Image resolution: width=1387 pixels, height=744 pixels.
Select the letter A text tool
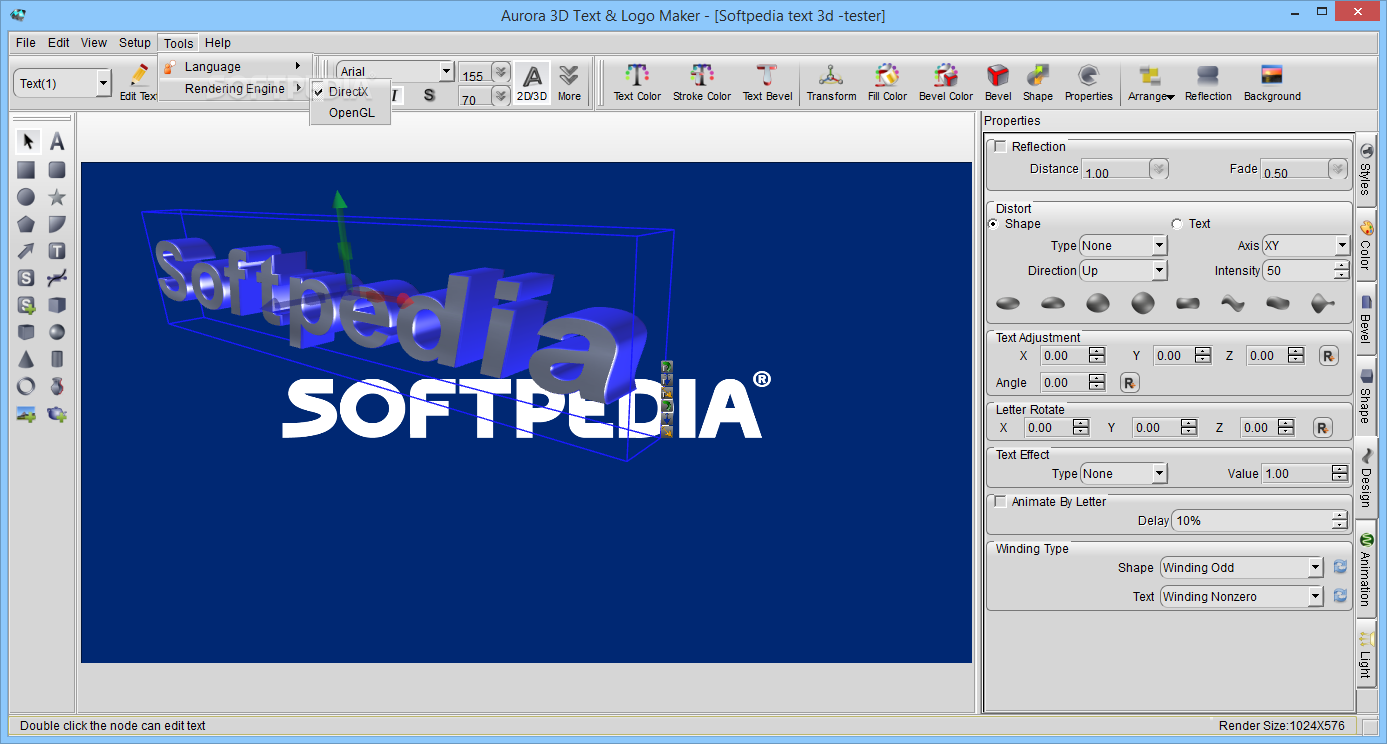(58, 142)
